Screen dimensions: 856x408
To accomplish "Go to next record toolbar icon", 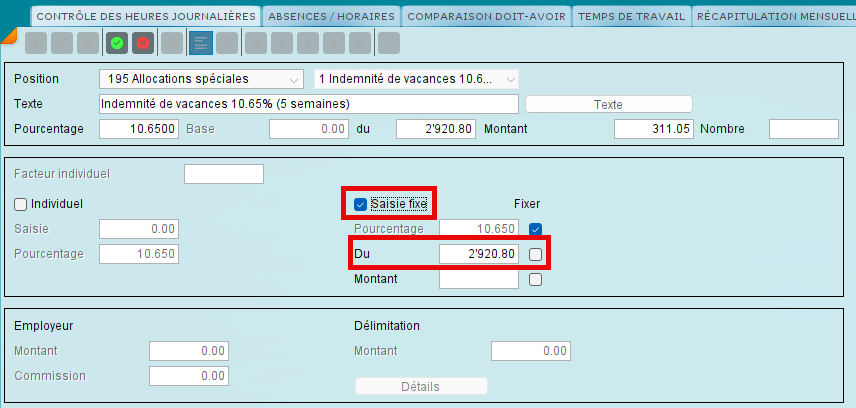I will click(334, 43).
